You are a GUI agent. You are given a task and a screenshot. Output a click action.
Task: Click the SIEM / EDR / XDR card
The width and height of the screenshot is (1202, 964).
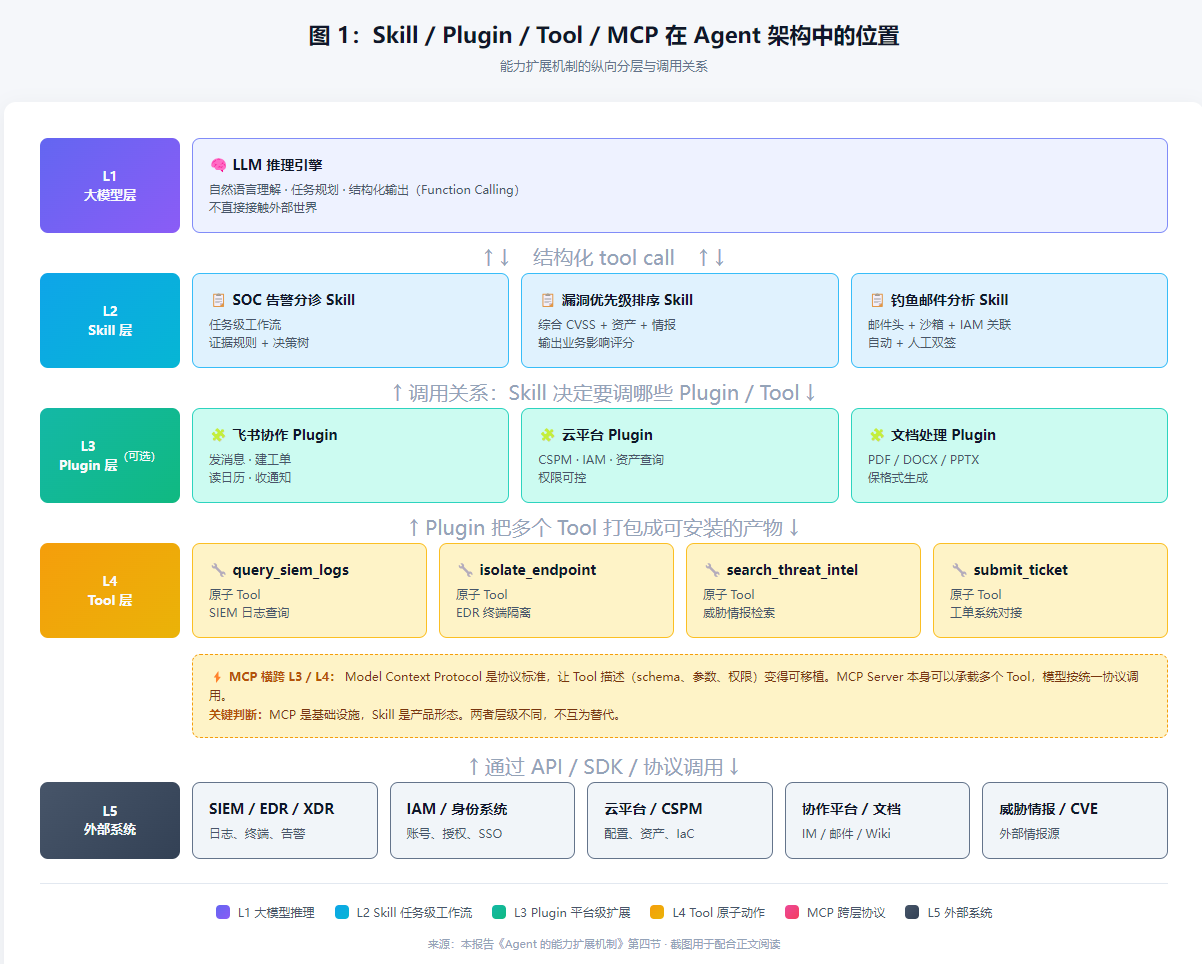pyautogui.click(x=285, y=820)
